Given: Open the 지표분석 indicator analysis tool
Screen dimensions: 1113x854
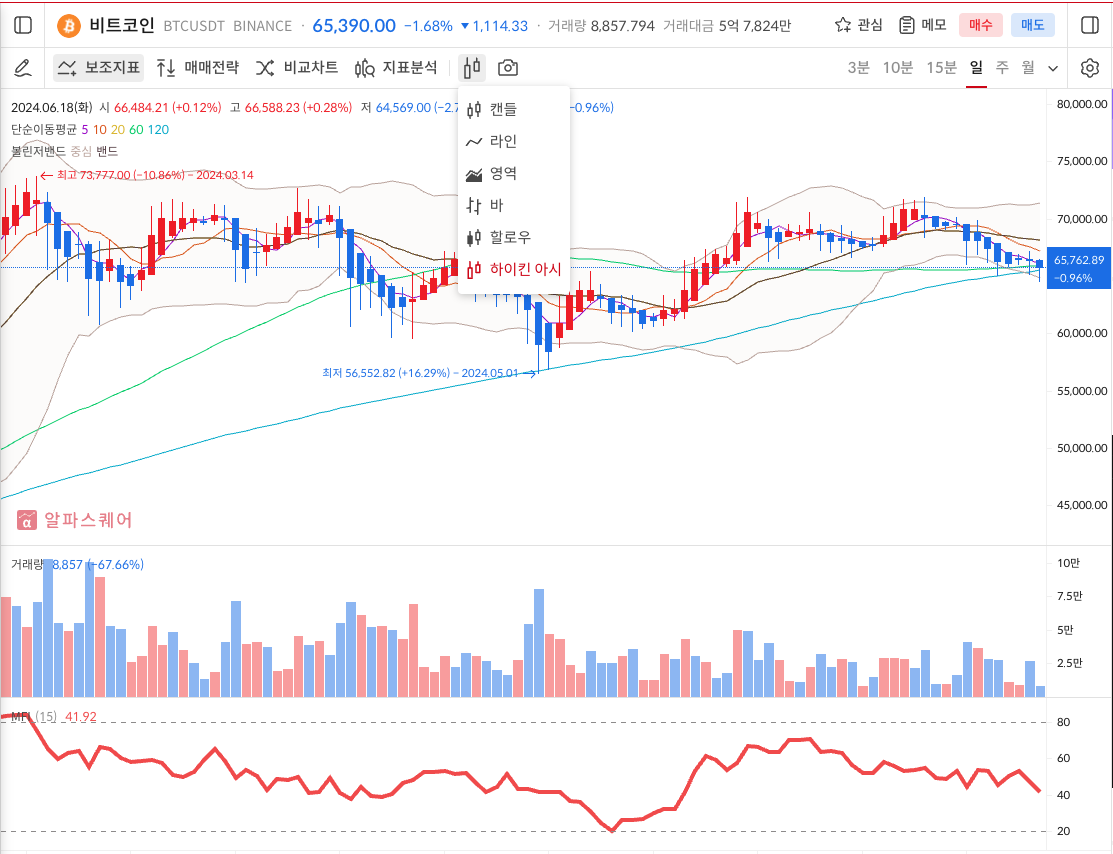Looking at the screenshot, I should (x=396, y=68).
